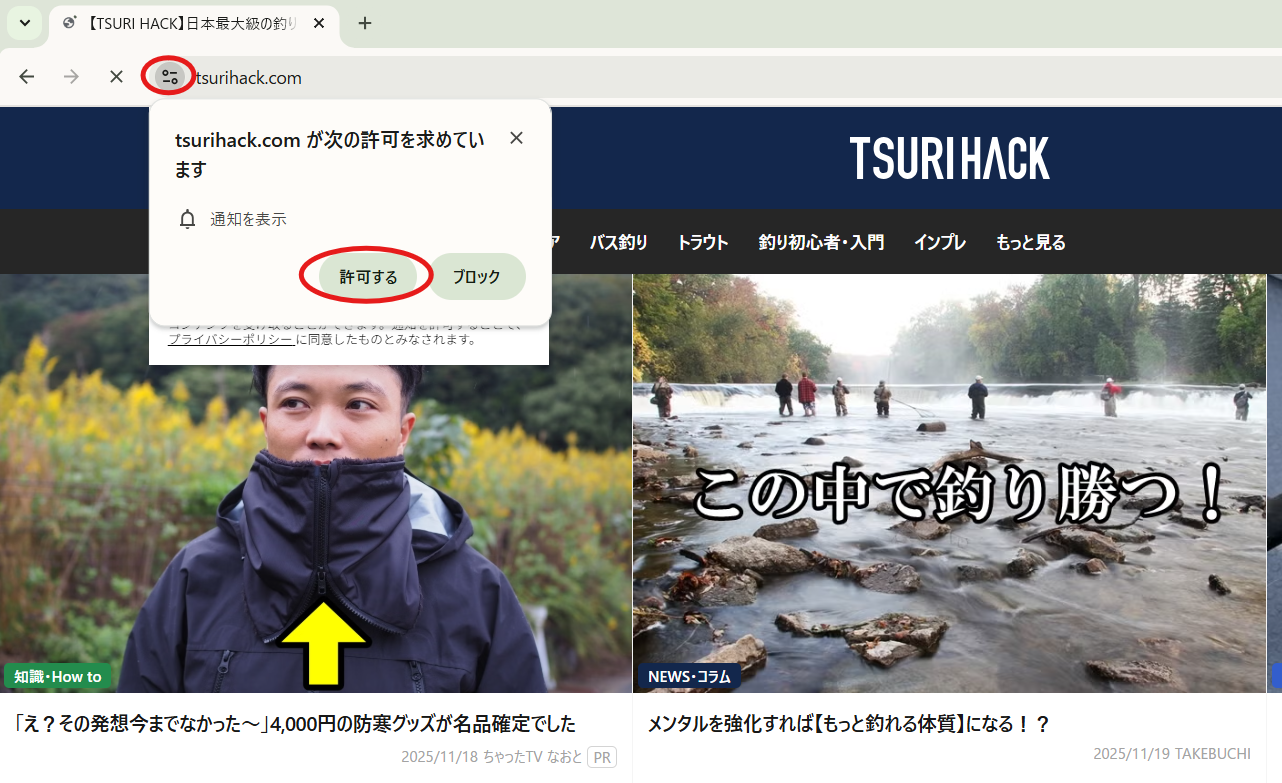The height and width of the screenshot is (783, 1282).
Task: Go back to the previous page
Action: (27, 77)
